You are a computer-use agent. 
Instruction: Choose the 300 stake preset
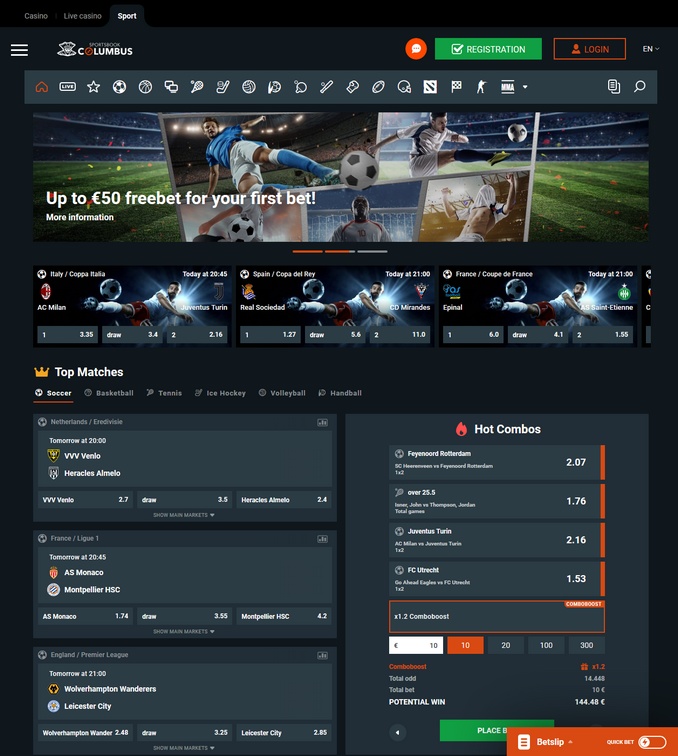click(586, 645)
